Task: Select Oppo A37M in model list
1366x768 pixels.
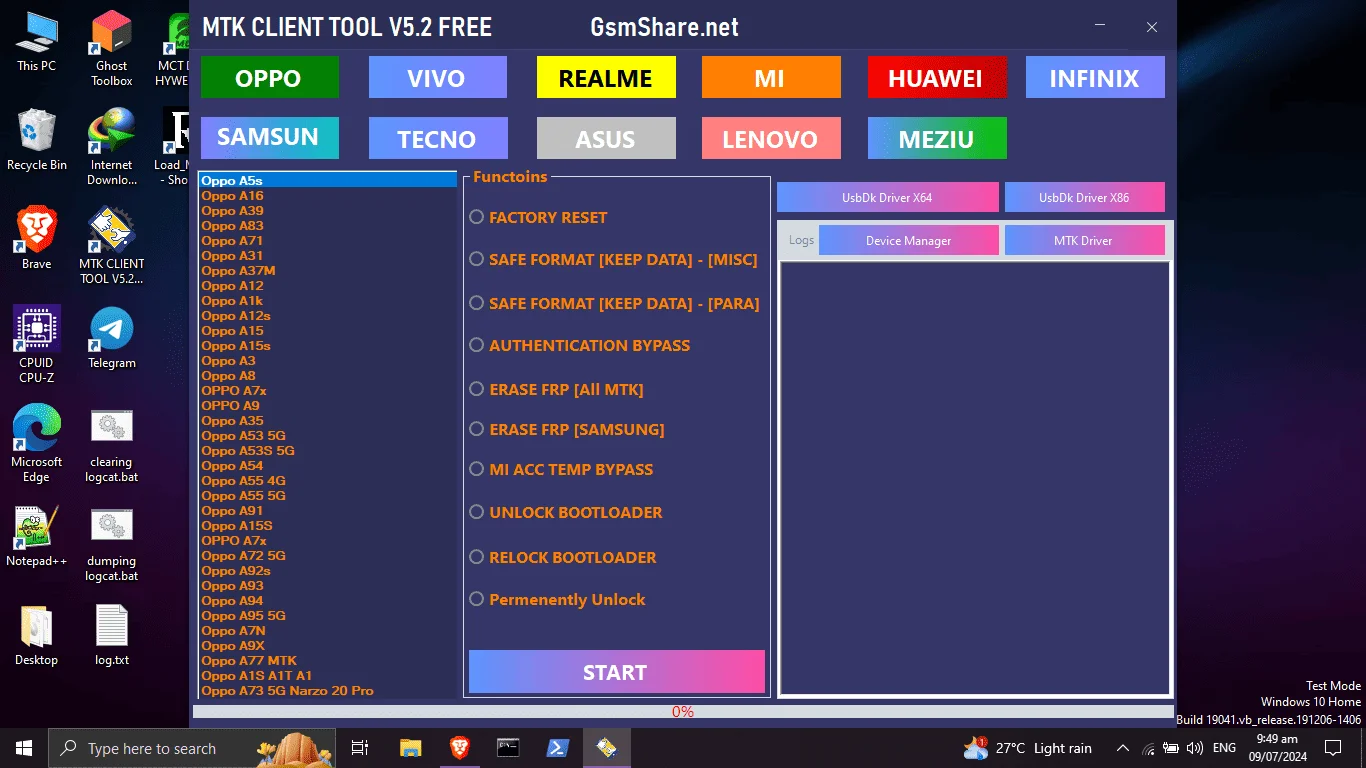Action: click(328, 270)
